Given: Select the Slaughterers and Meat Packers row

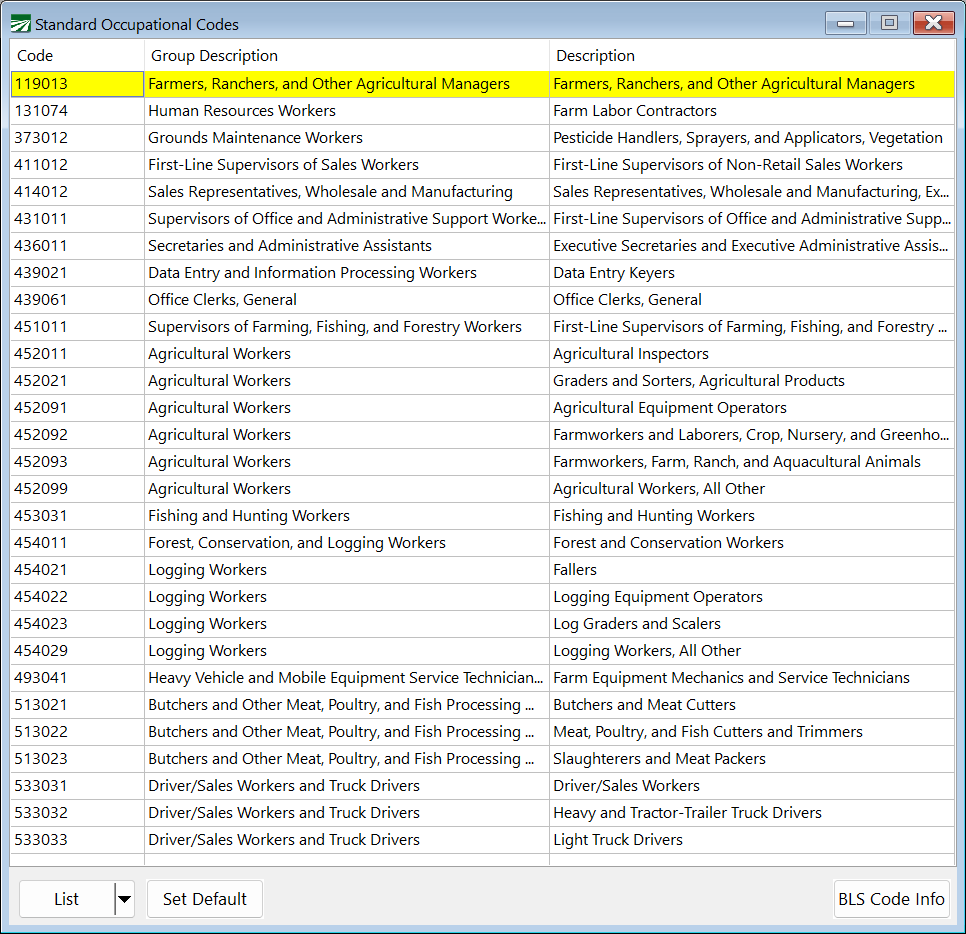Looking at the screenshot, I should point(659,759).
